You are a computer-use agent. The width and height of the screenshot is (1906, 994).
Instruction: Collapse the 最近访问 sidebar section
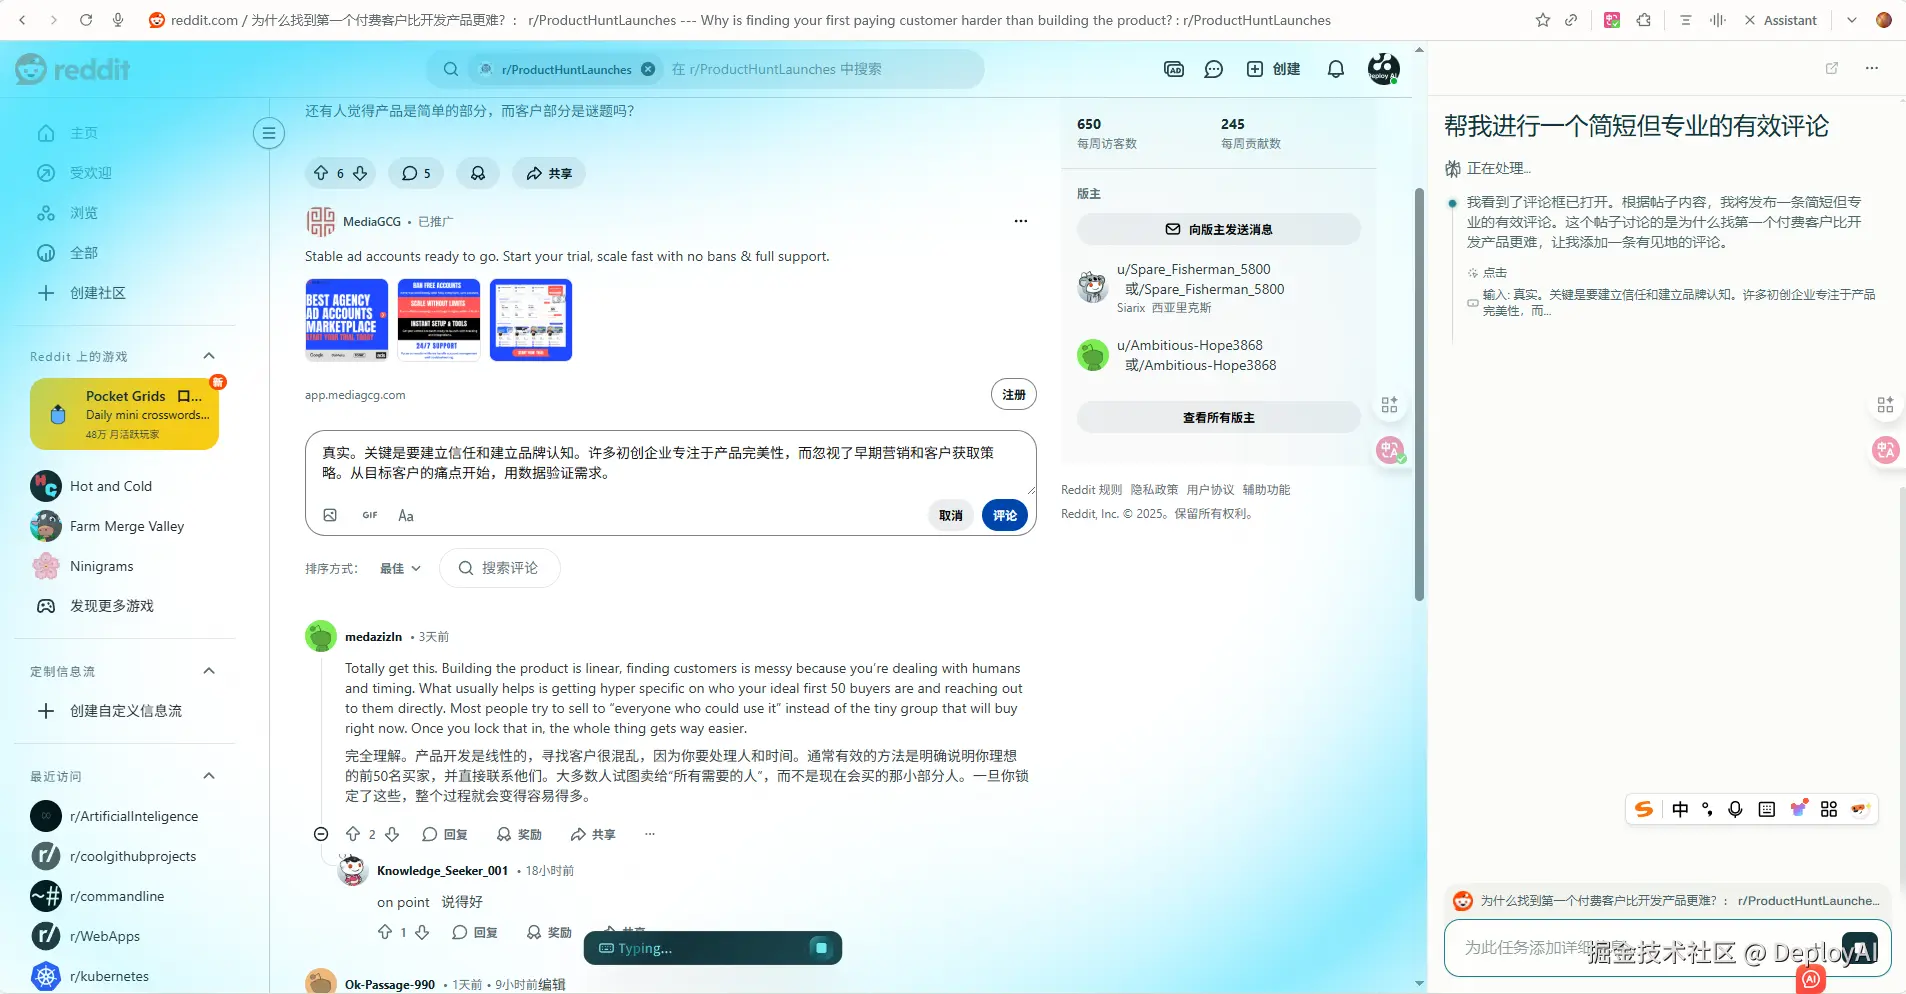coord(209,775)
